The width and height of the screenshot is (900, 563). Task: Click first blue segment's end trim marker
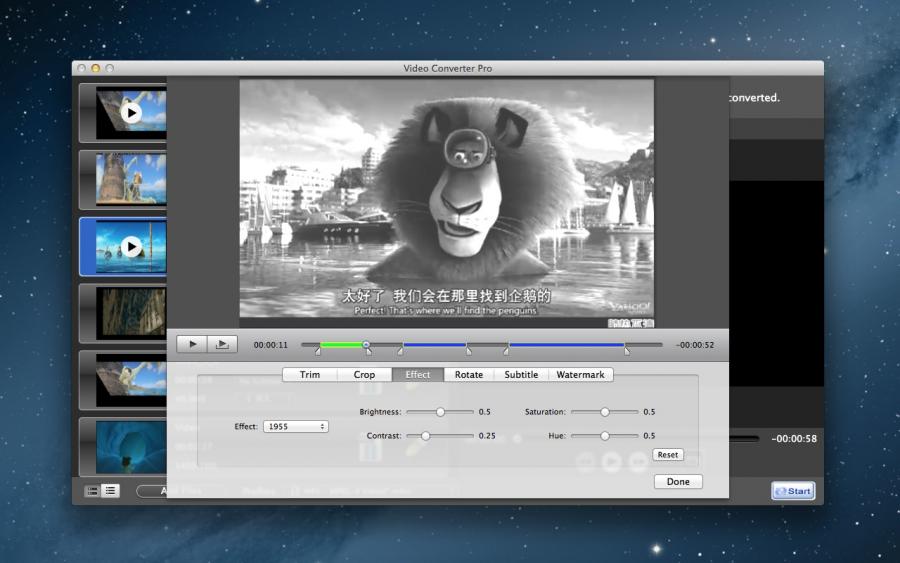pos(469,351)
